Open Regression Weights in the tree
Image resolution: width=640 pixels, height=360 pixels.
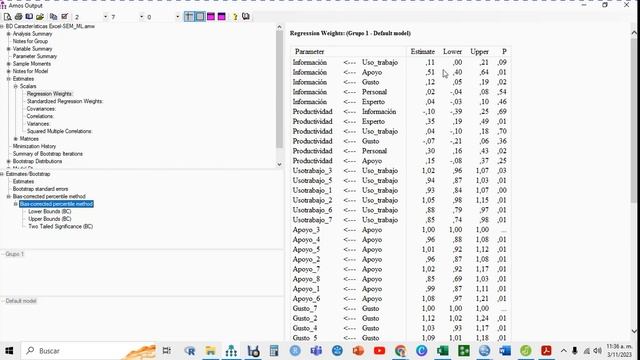[50, 94]
